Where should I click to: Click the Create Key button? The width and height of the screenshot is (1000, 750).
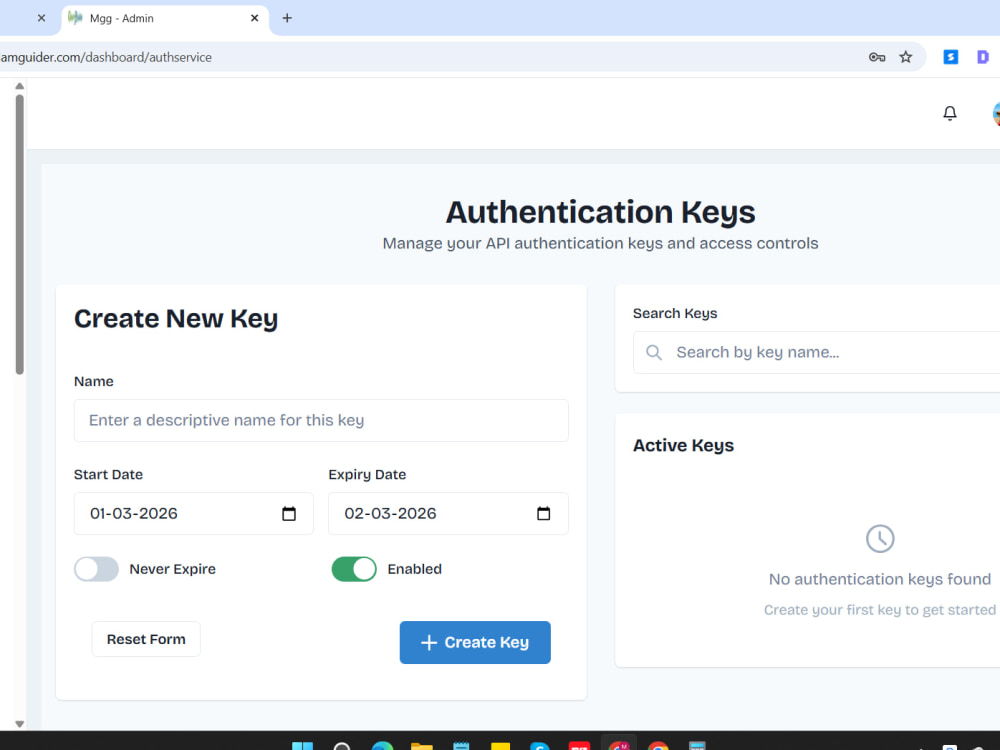[475, 642]
